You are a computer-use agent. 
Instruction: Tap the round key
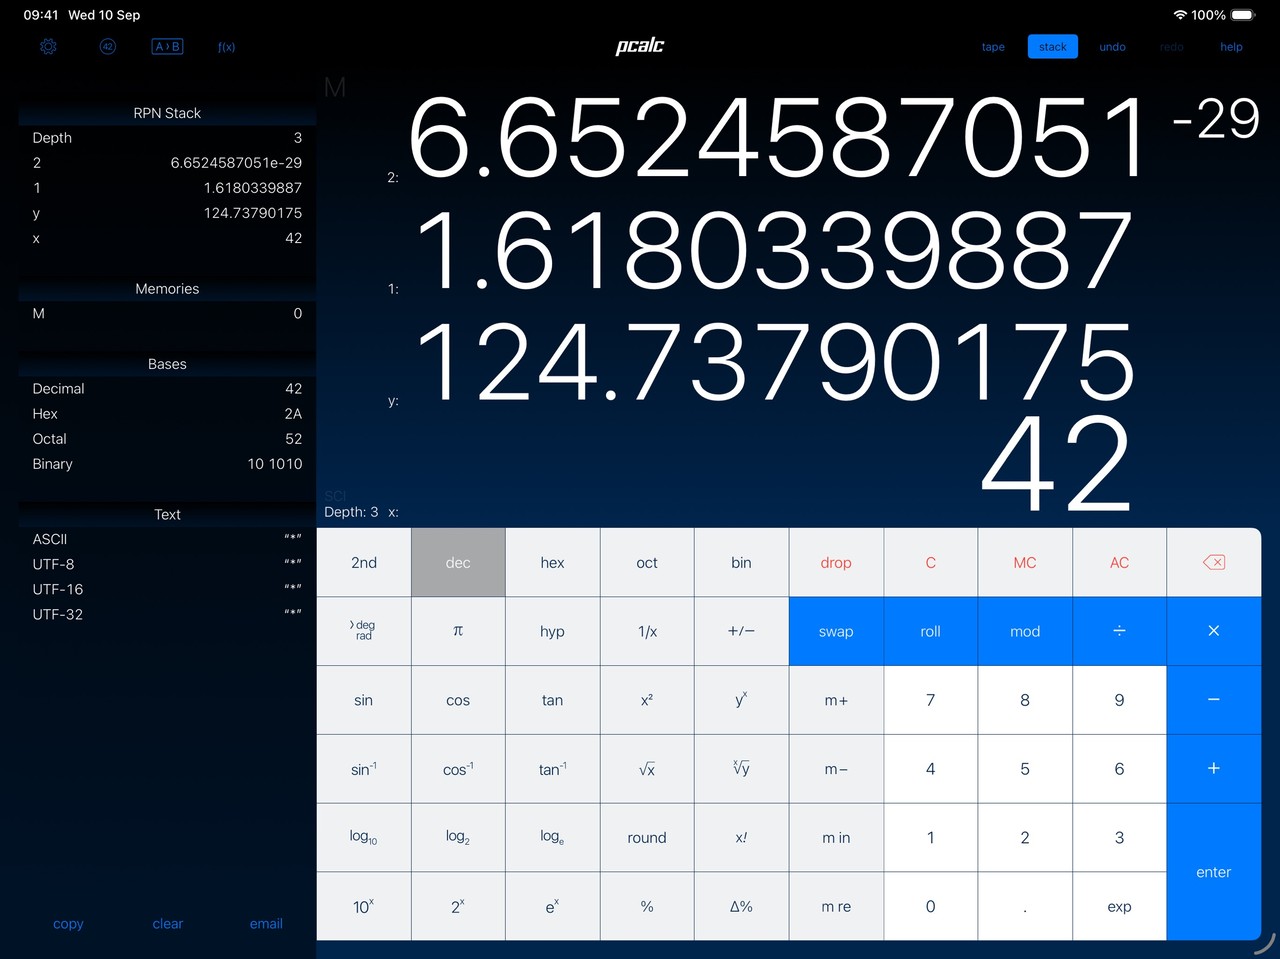click(x=647, y=838)
